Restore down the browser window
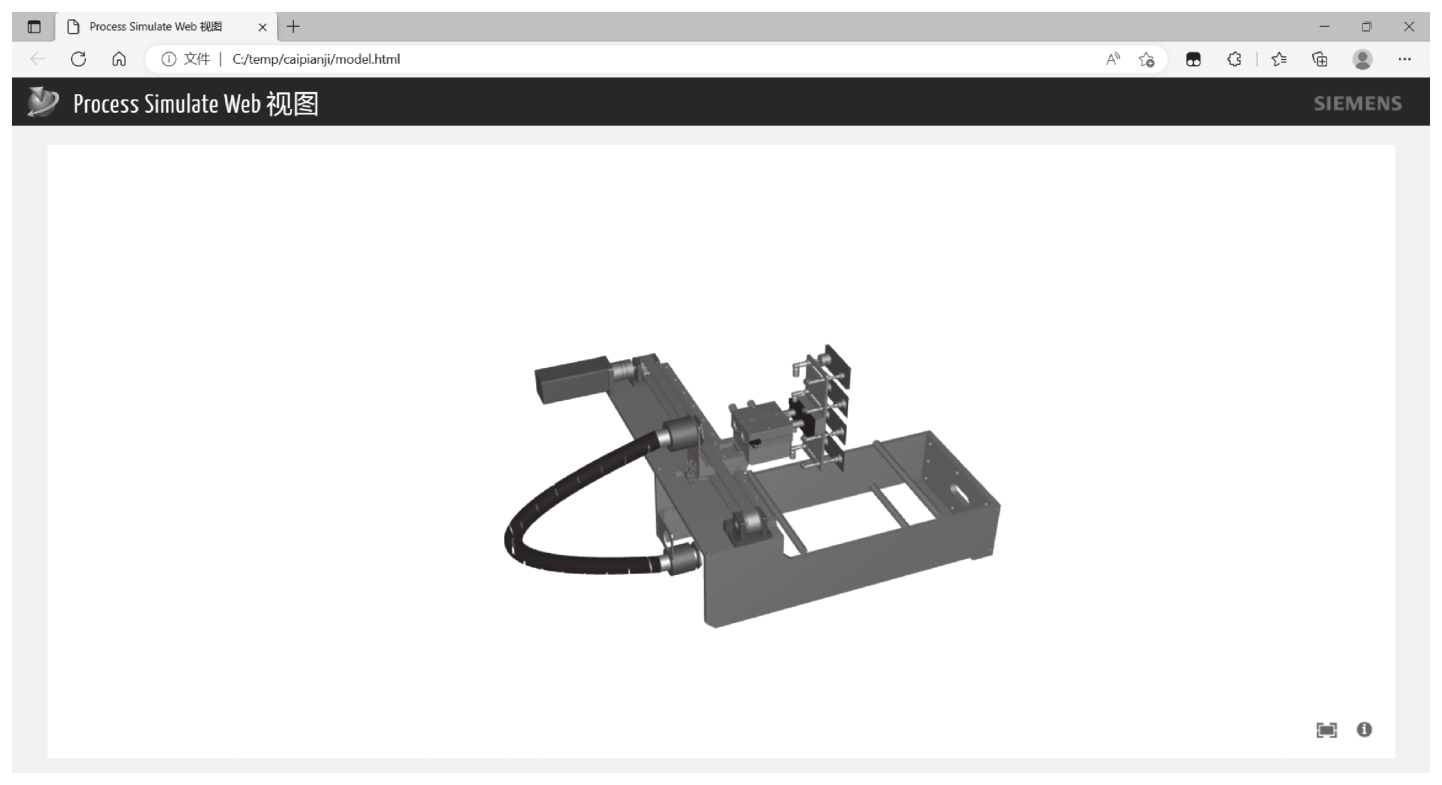The width and height of the screenshot is (1442, 785). pyautogui.click(x=1366, y=27)
